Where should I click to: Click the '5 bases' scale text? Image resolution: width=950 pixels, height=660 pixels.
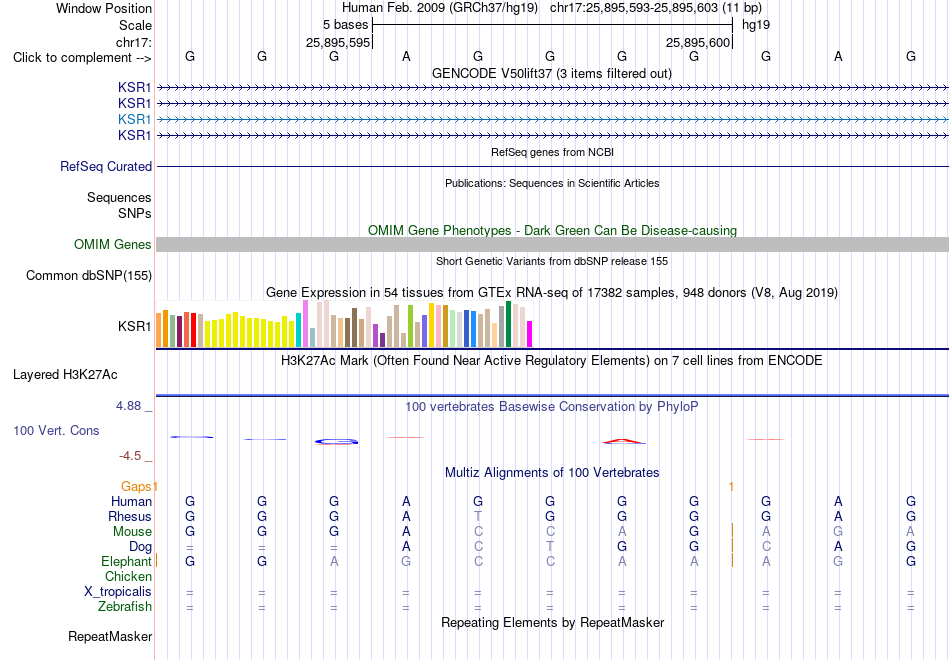[345, 25]
